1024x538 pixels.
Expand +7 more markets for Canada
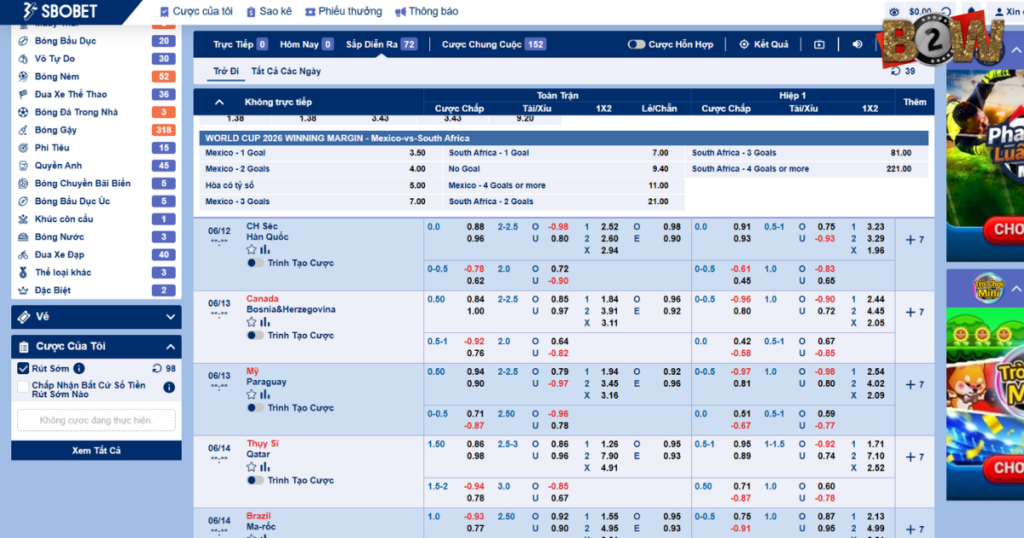pos(914,312)
